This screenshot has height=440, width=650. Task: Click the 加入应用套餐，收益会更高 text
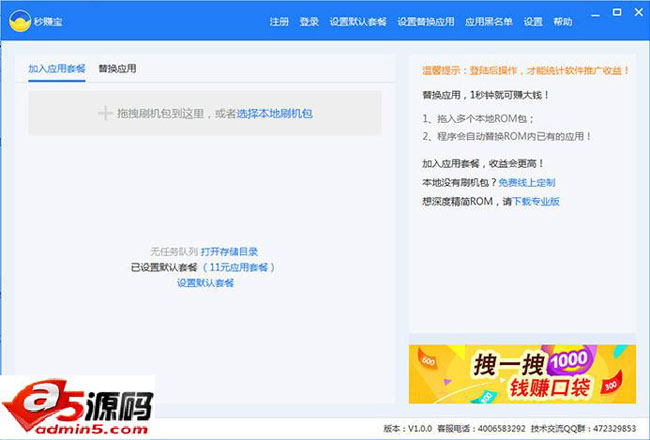(x=483, y=164)
